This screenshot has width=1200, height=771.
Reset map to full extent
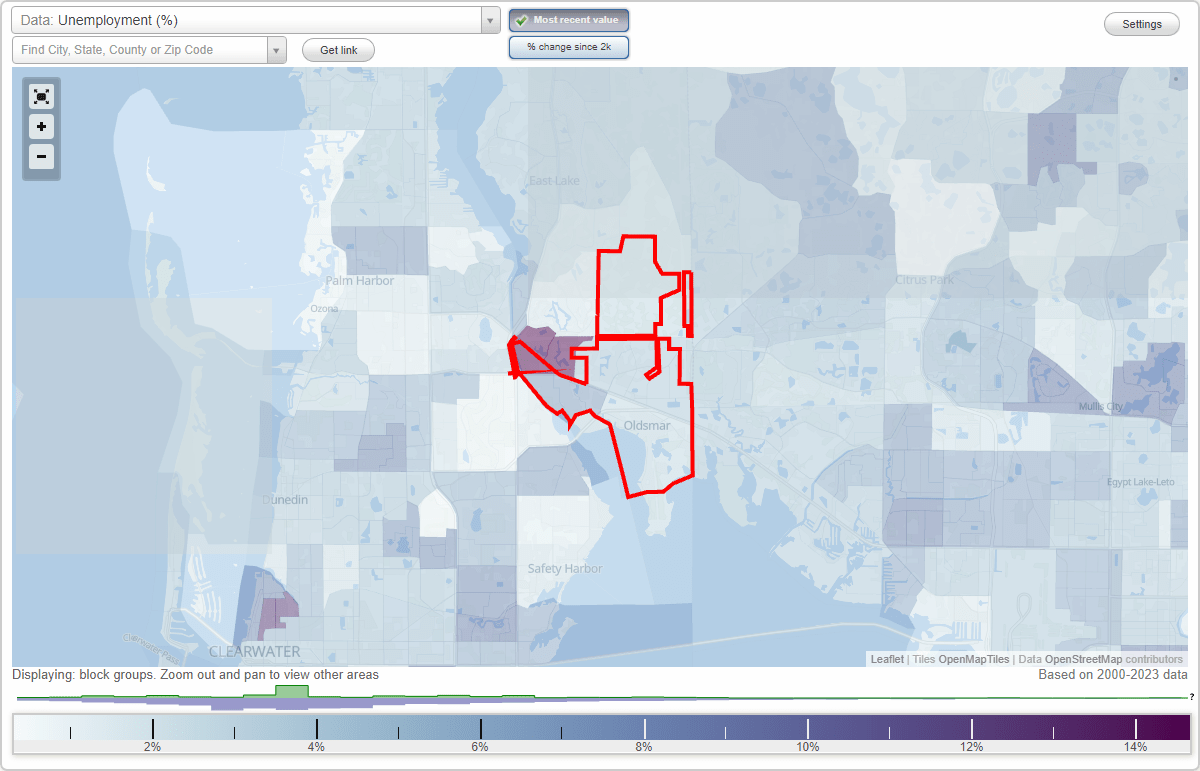click(41, 96)
